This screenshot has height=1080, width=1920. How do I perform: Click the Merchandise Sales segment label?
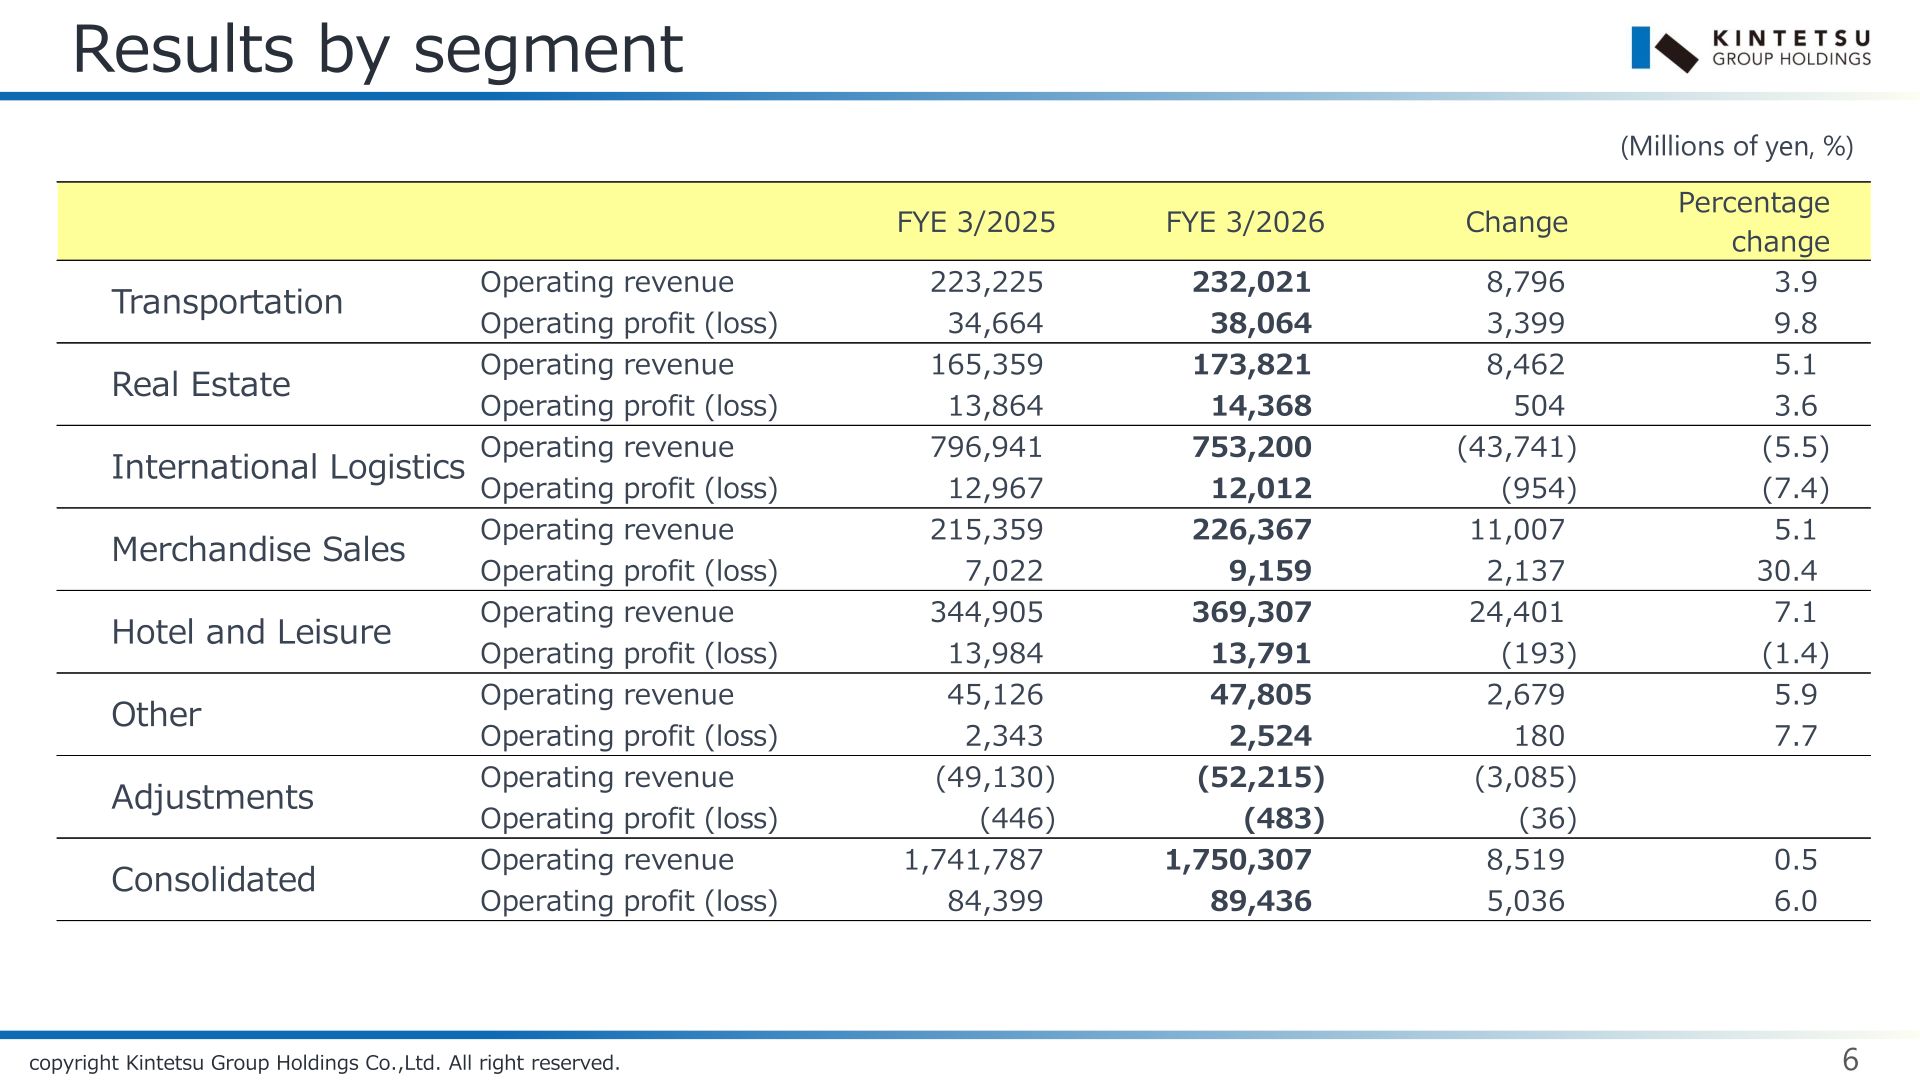258,550
